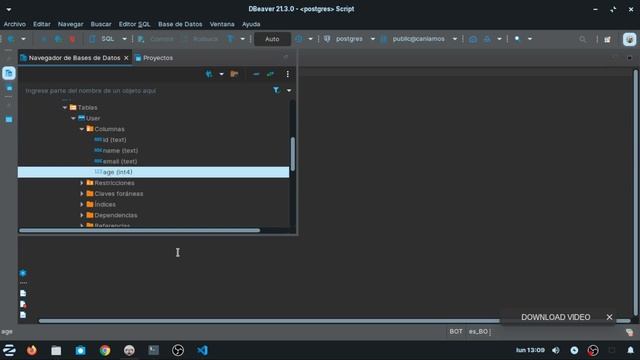Click the document icon with red badge
This screenshot has height=360, width=640.
23,304
